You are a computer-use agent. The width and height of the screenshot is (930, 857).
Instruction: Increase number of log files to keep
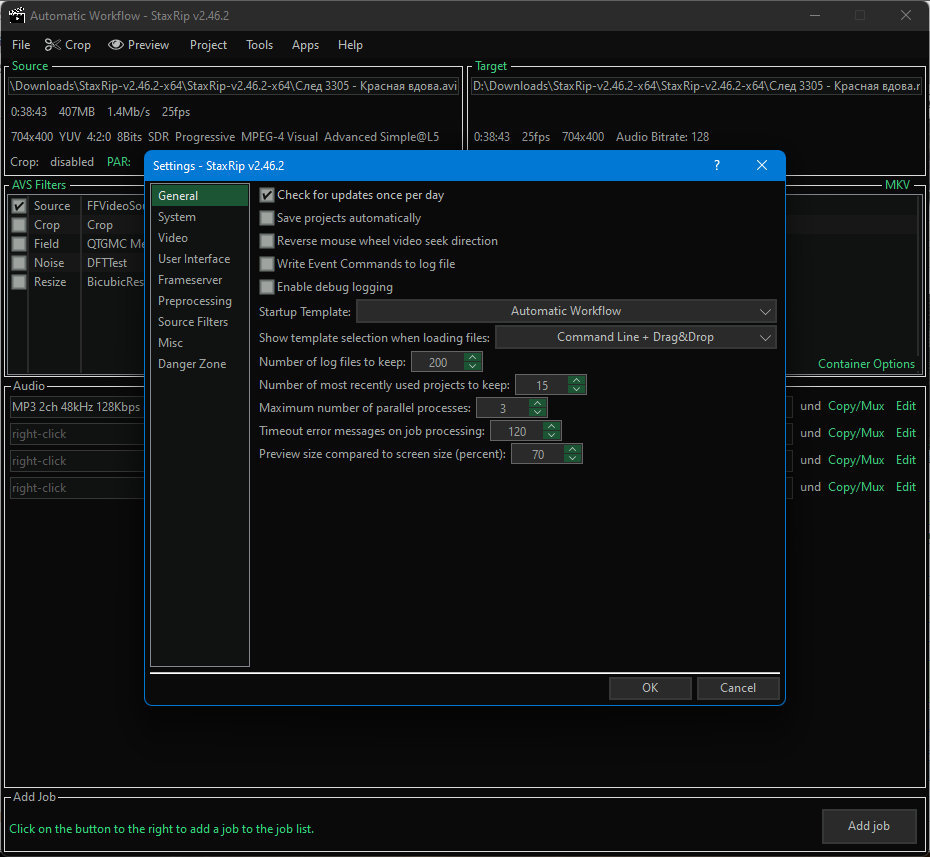[473, 357]
